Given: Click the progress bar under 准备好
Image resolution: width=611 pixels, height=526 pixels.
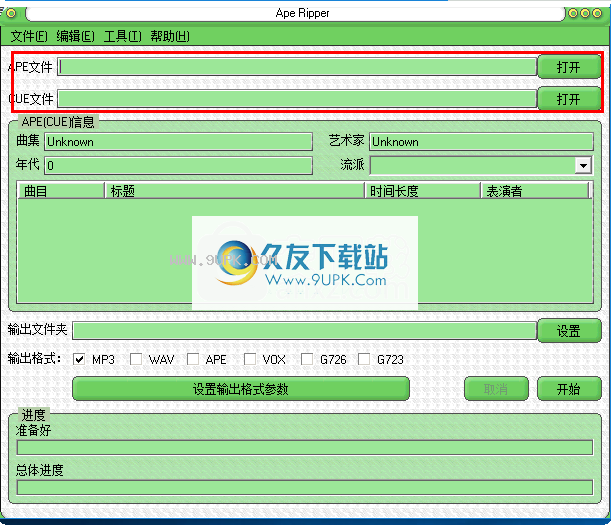Looking at the screenshot, I should (x=305, y=447).
